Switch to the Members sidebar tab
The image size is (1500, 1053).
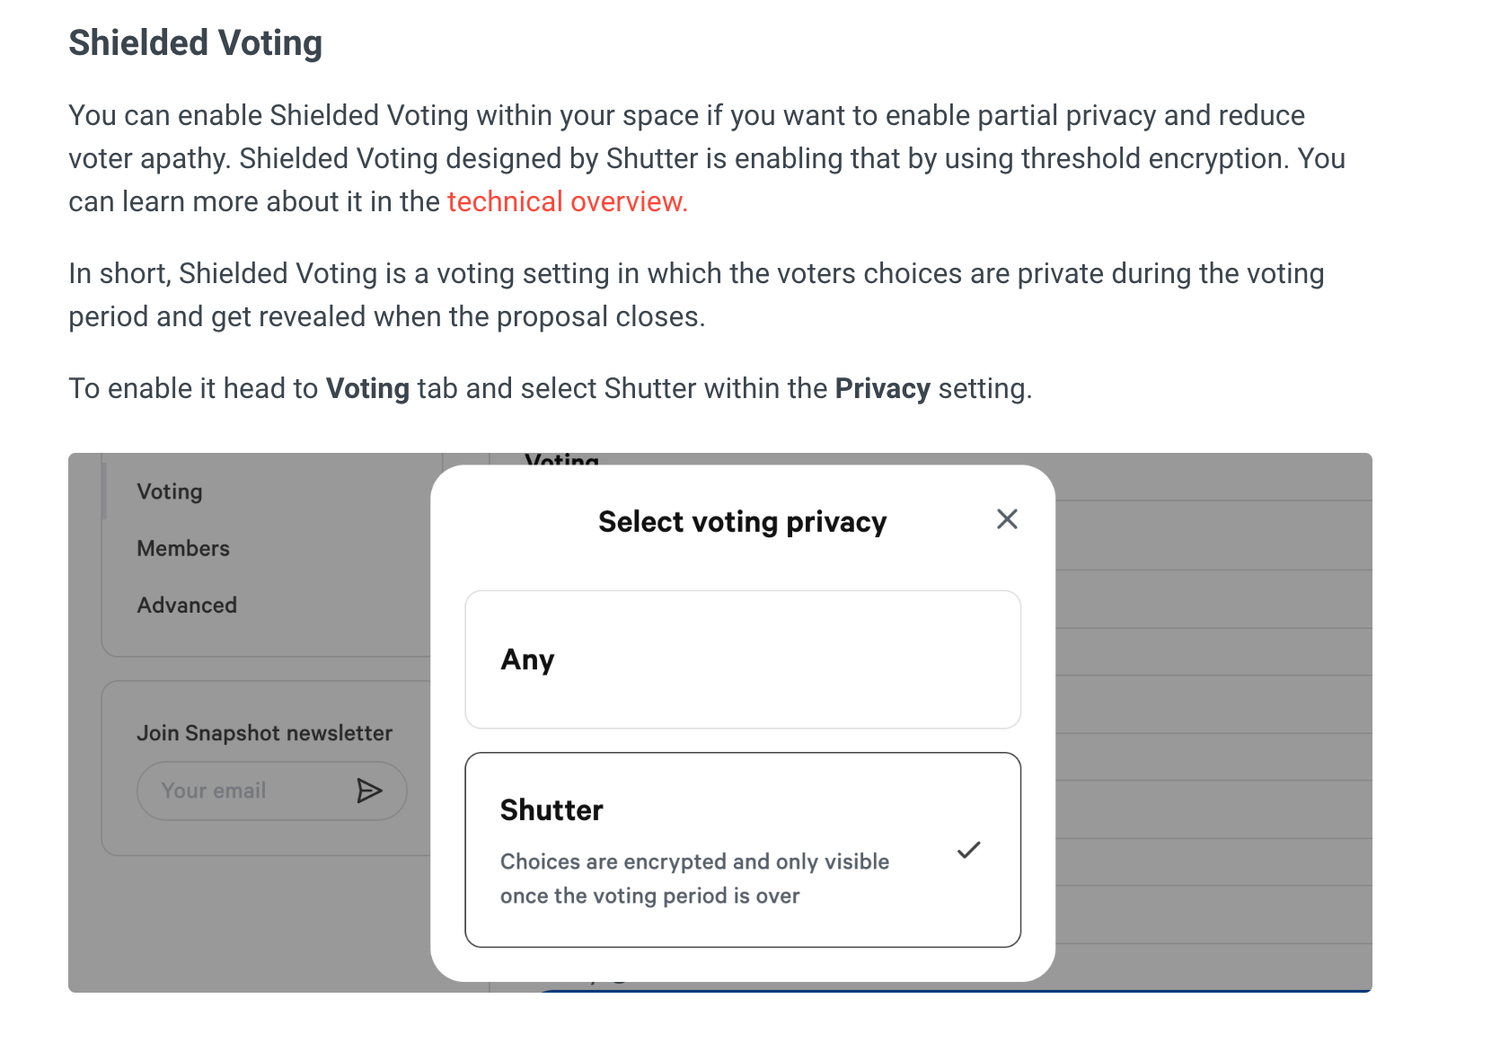[x=183, y=548]
